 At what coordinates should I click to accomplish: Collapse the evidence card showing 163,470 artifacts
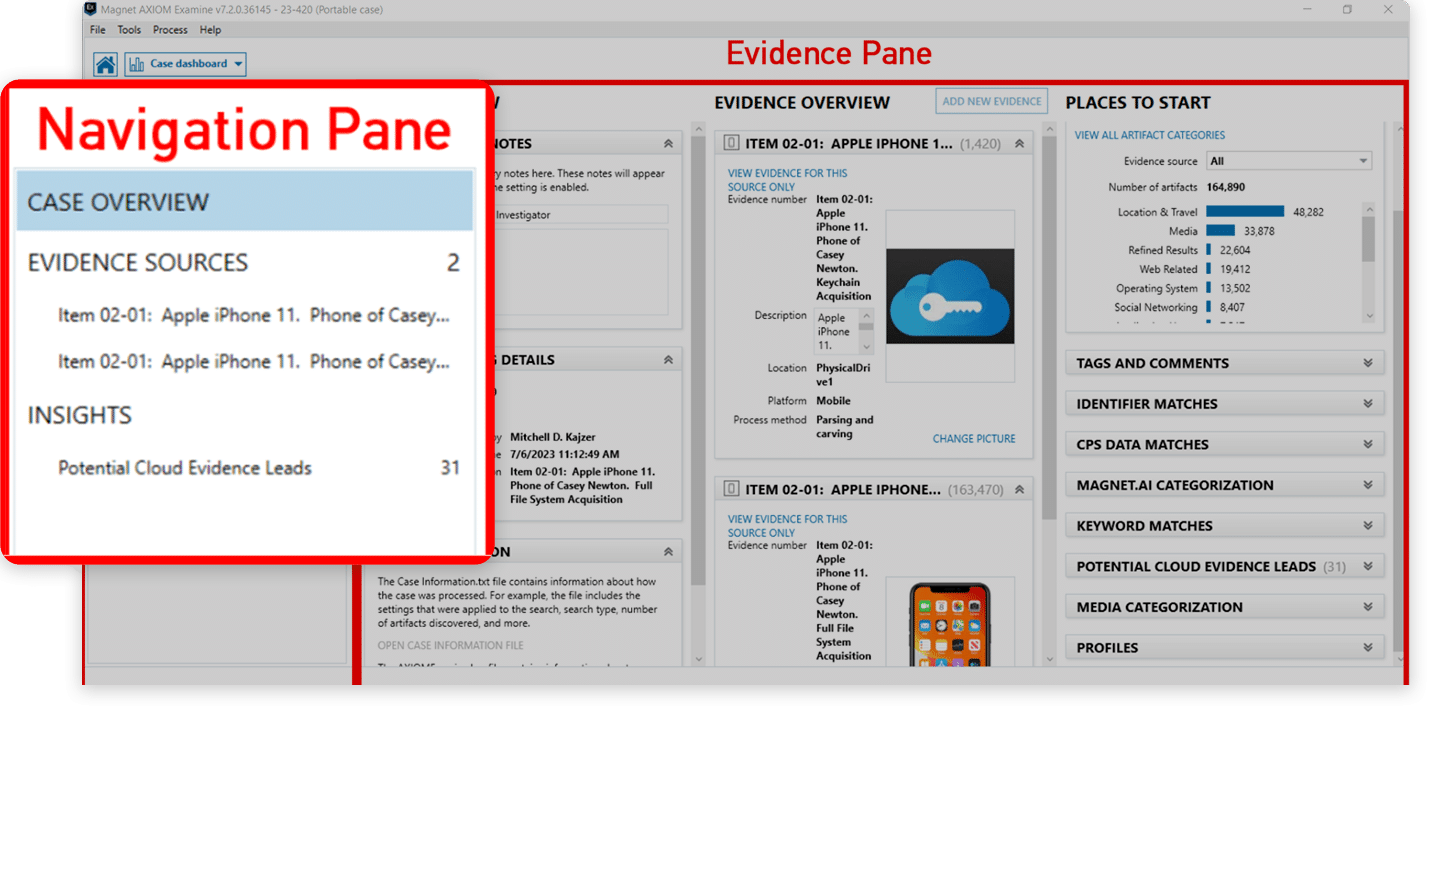(1019, 489)
